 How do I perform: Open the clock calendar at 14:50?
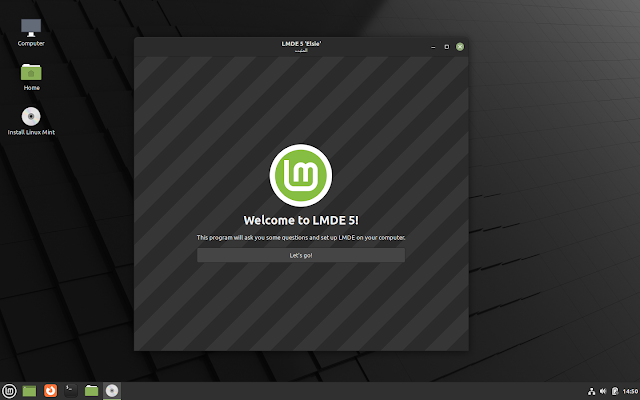pyautogui.click(x=630, y=391)
